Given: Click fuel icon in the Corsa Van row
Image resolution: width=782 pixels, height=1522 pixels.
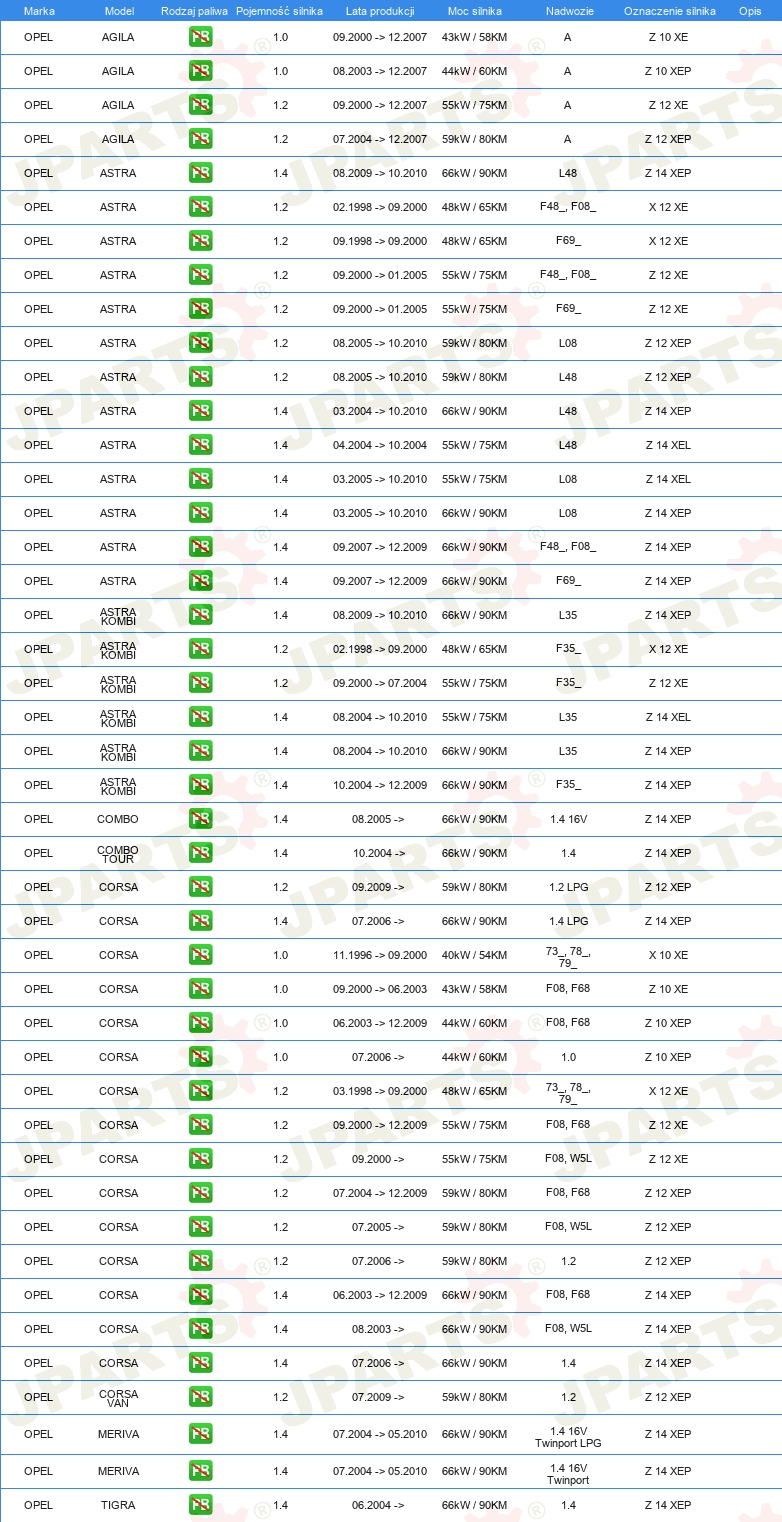Looking at the screenshot, I should click(x=201, y=1397).
